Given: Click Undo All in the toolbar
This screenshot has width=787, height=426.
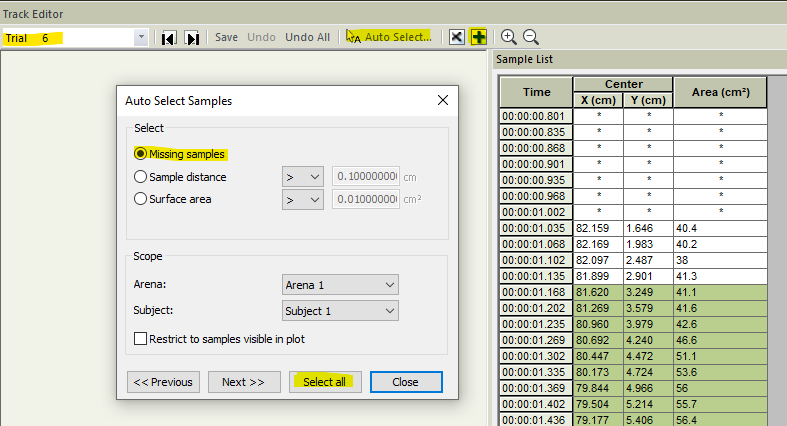Looking at the screenshot, I should pos(307,37).
